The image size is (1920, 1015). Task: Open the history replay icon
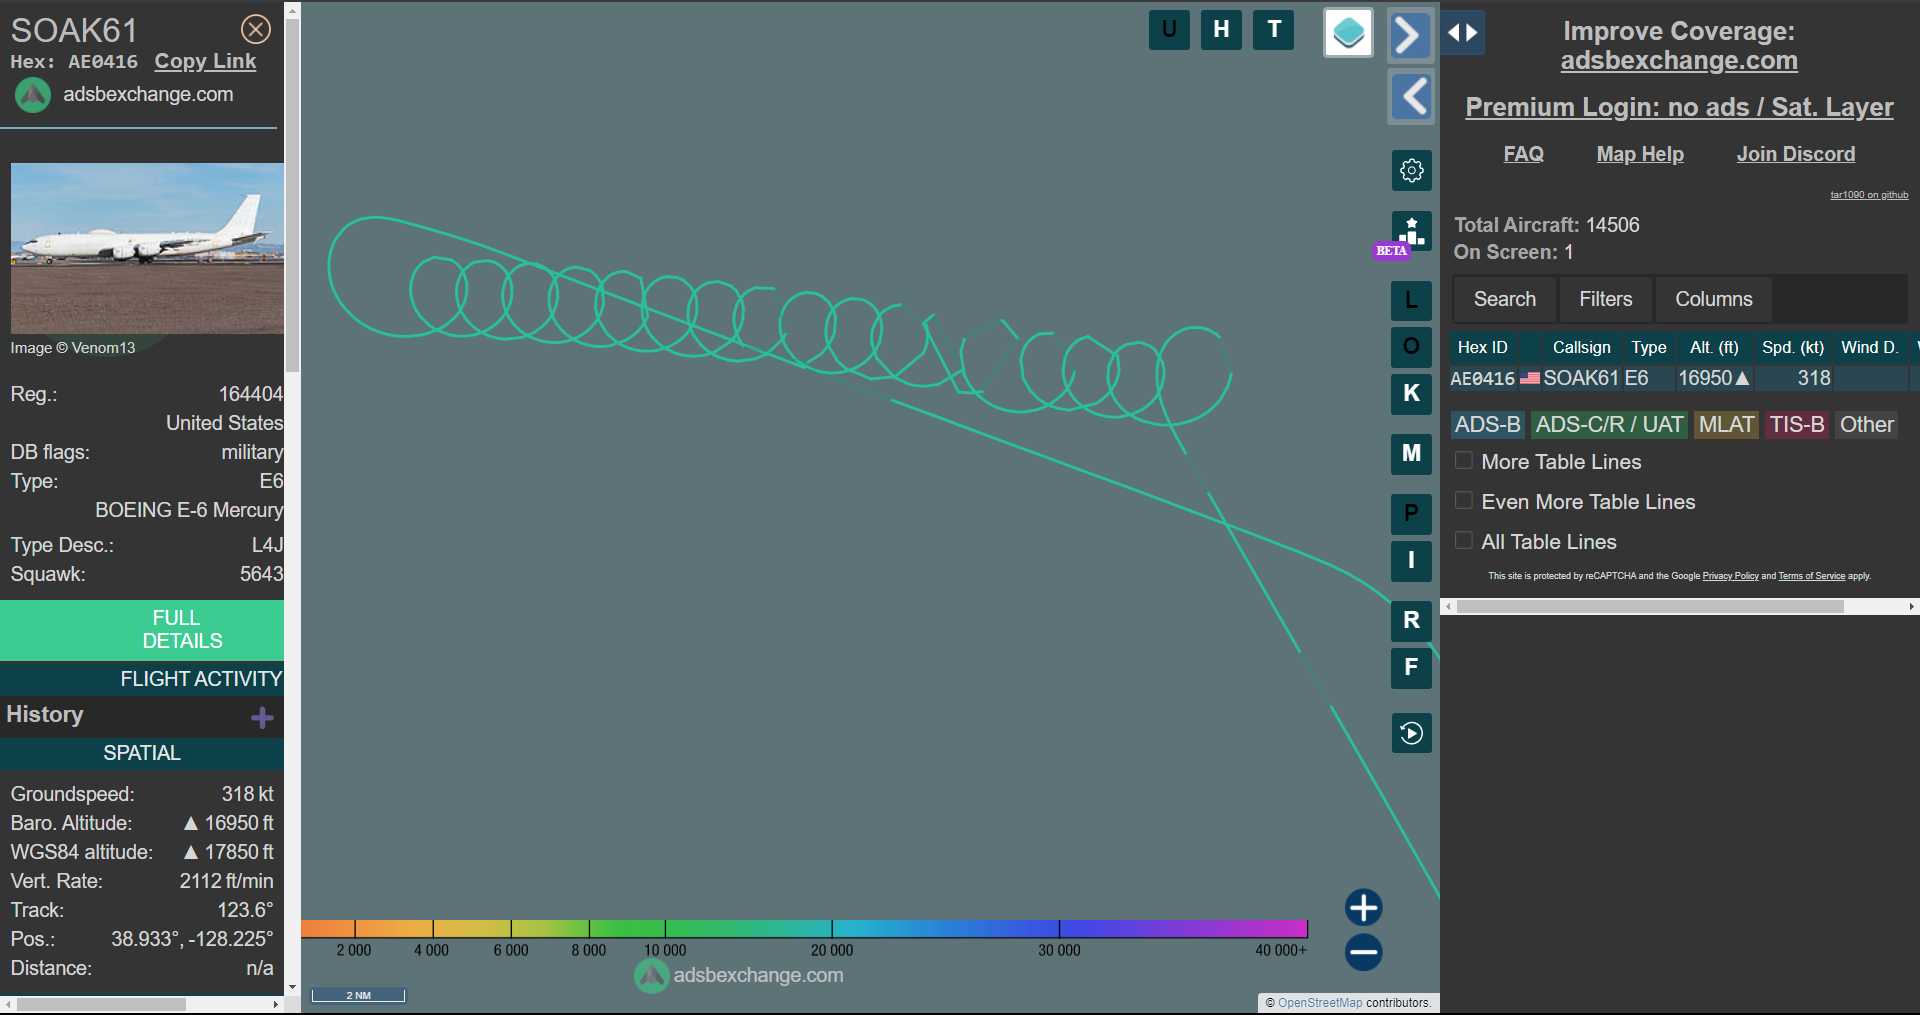tap(1411, 733)
